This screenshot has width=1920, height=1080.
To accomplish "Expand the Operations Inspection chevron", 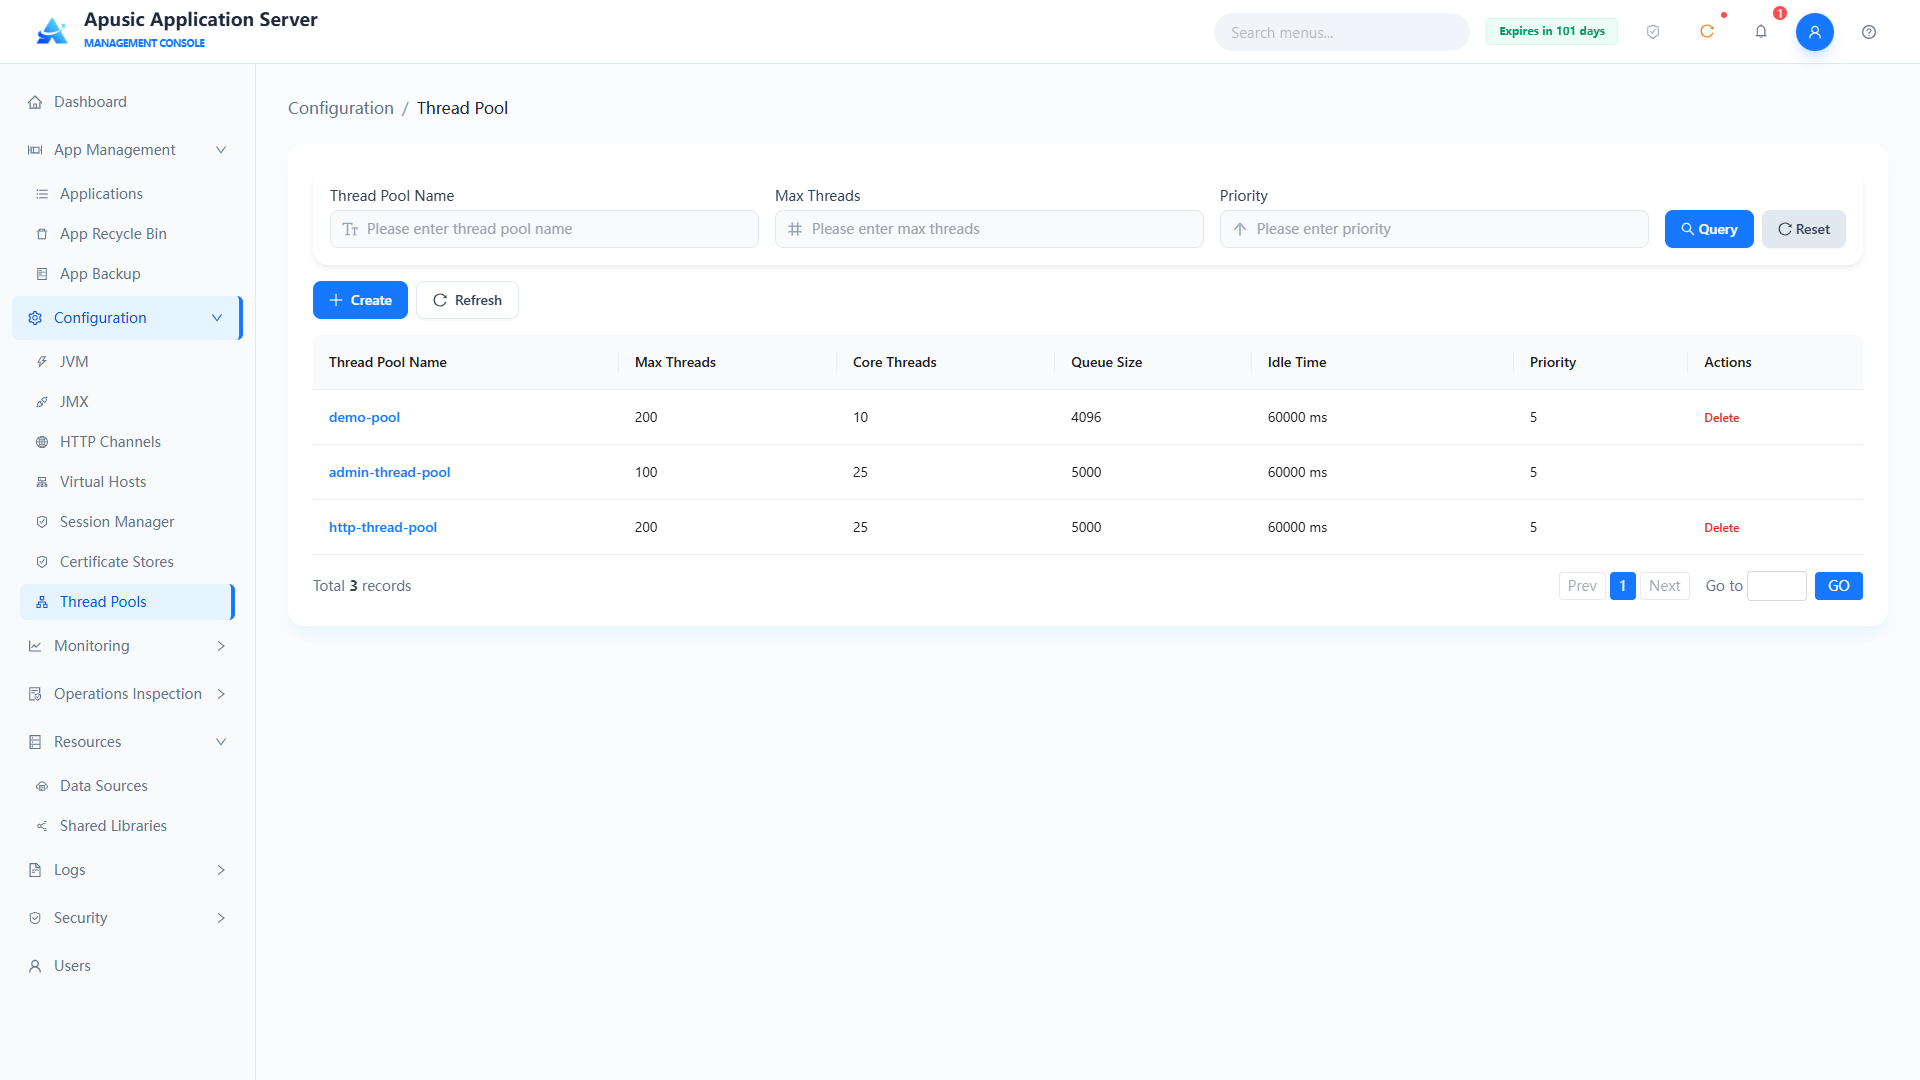I will pos(221,694).
